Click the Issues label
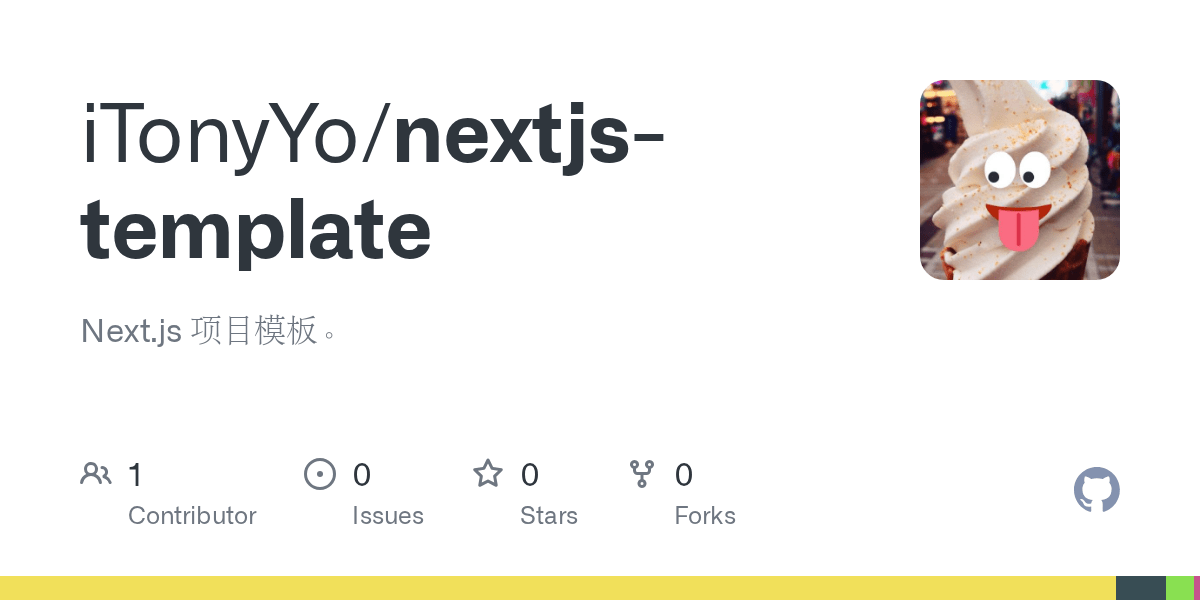Image resolution: width=1200 pixels, height=600 pixels. tap(388, 516)
